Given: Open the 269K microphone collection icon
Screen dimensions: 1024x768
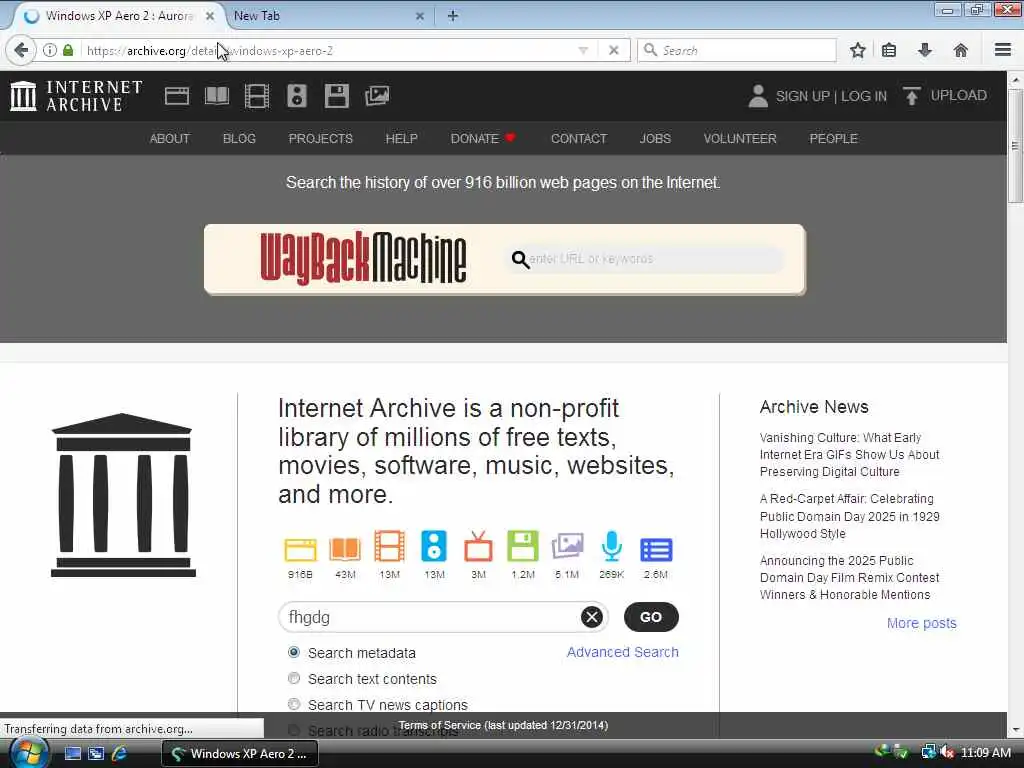Looking at the screenshot, I should tap(612, 546).
